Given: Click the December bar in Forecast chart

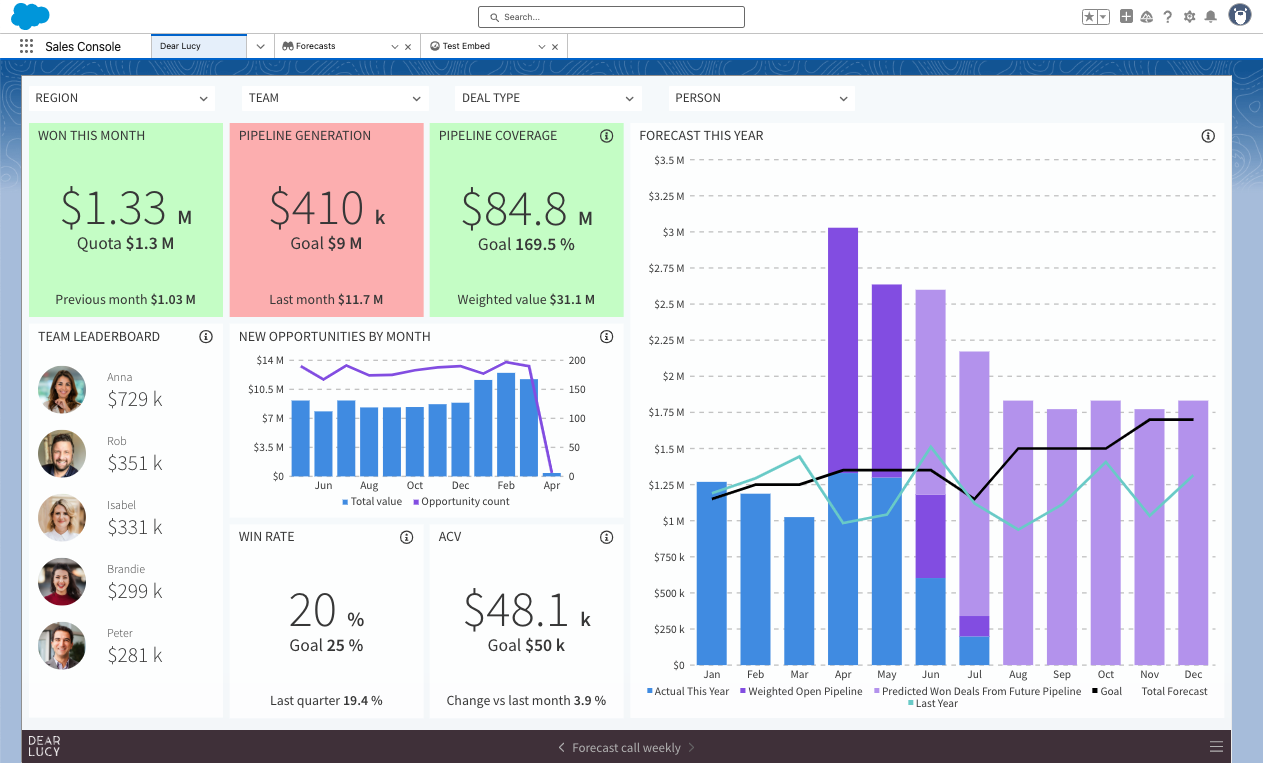Looking at the screenshot, I should 1193,533.
